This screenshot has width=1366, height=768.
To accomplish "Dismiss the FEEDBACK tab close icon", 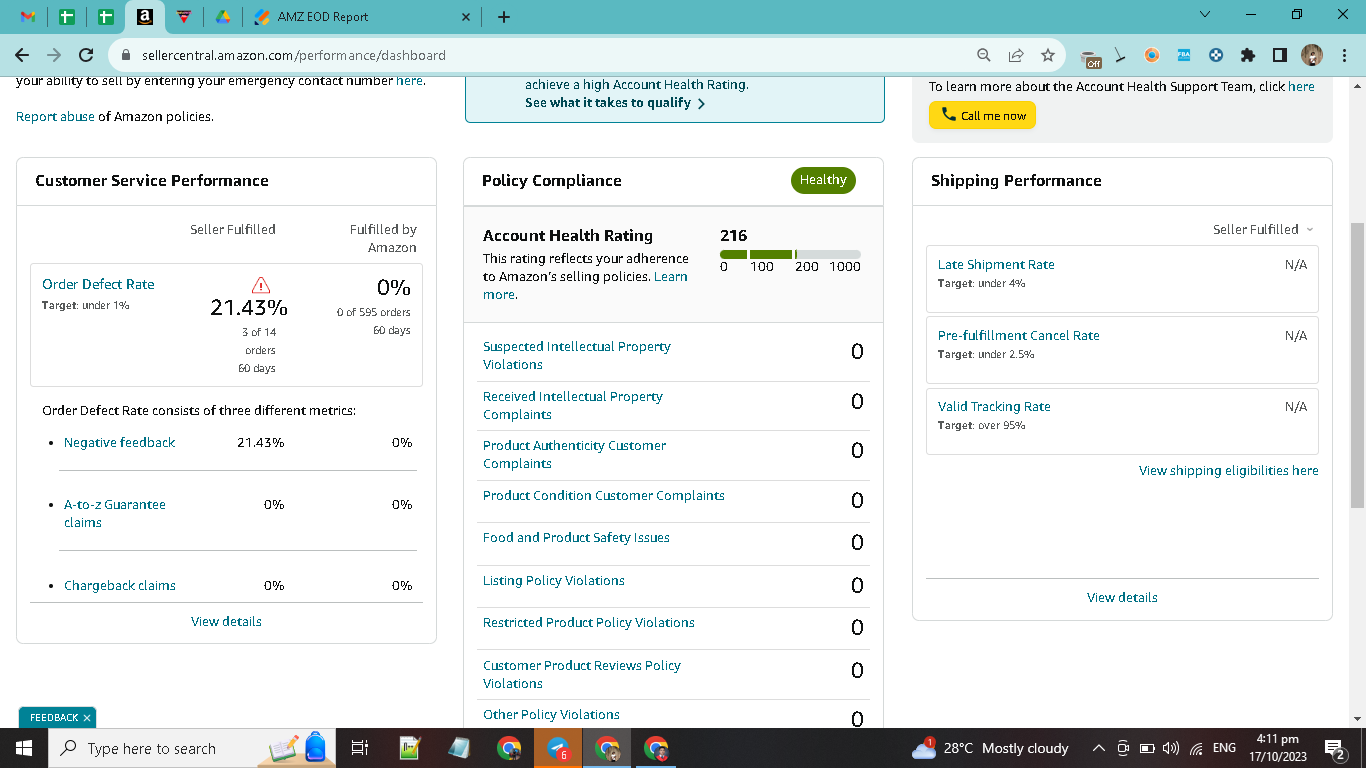I will coord(87,718).
